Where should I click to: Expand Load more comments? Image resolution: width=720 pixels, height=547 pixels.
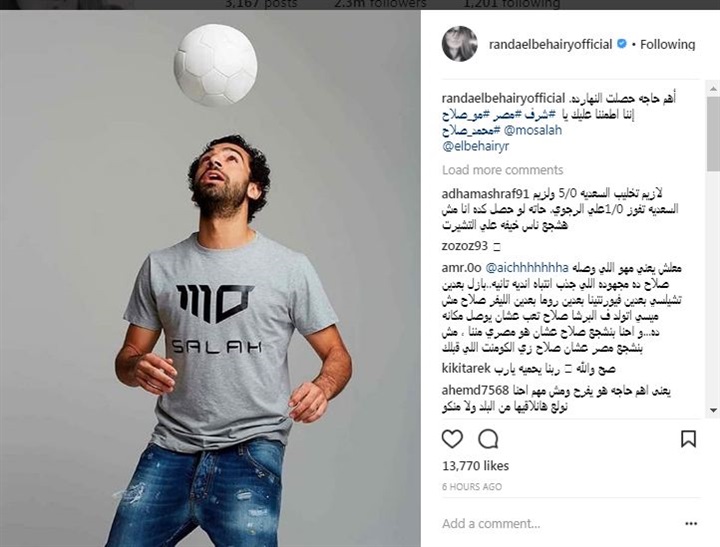[502, 170]
